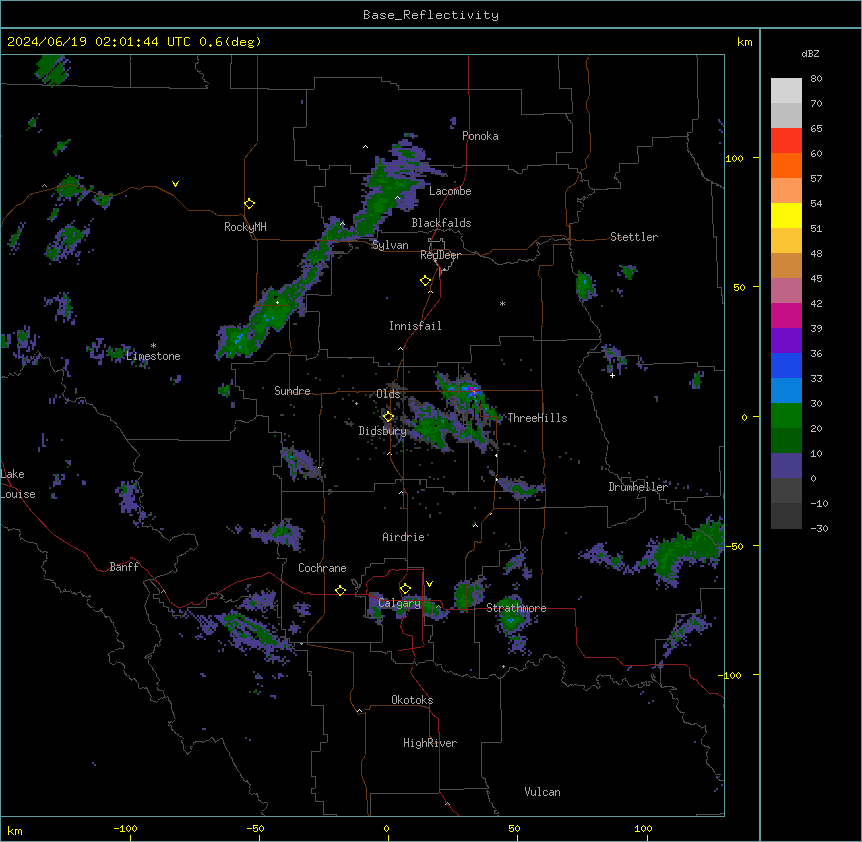
Task: Click the white plus marker north of Drumheller
Action: pos(612,375)
